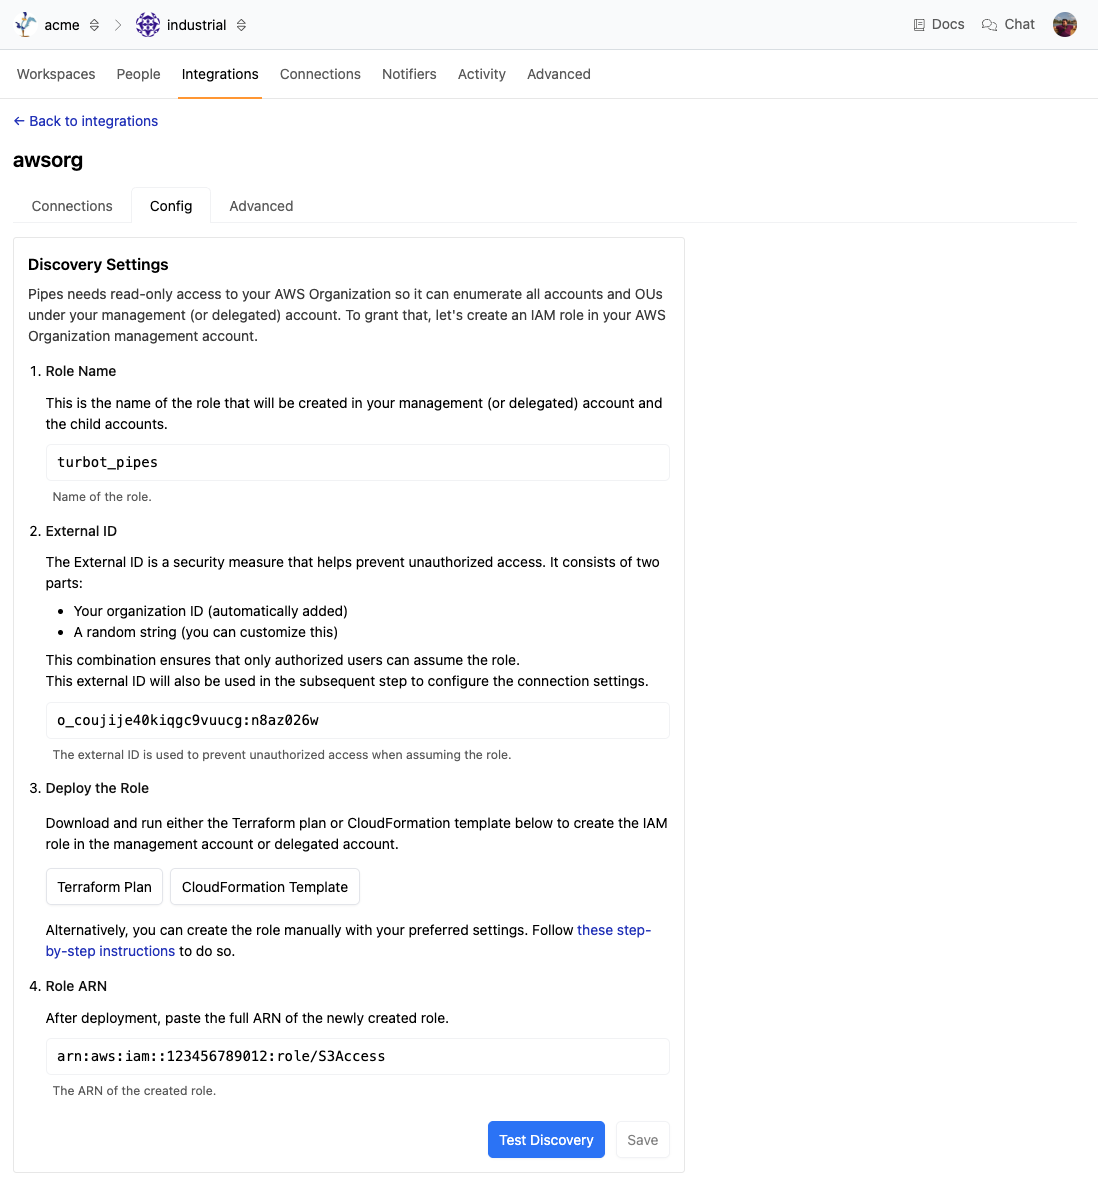
Task: Open the Advanced sub-tab under awsorg
Action: (x=261, y=206)
